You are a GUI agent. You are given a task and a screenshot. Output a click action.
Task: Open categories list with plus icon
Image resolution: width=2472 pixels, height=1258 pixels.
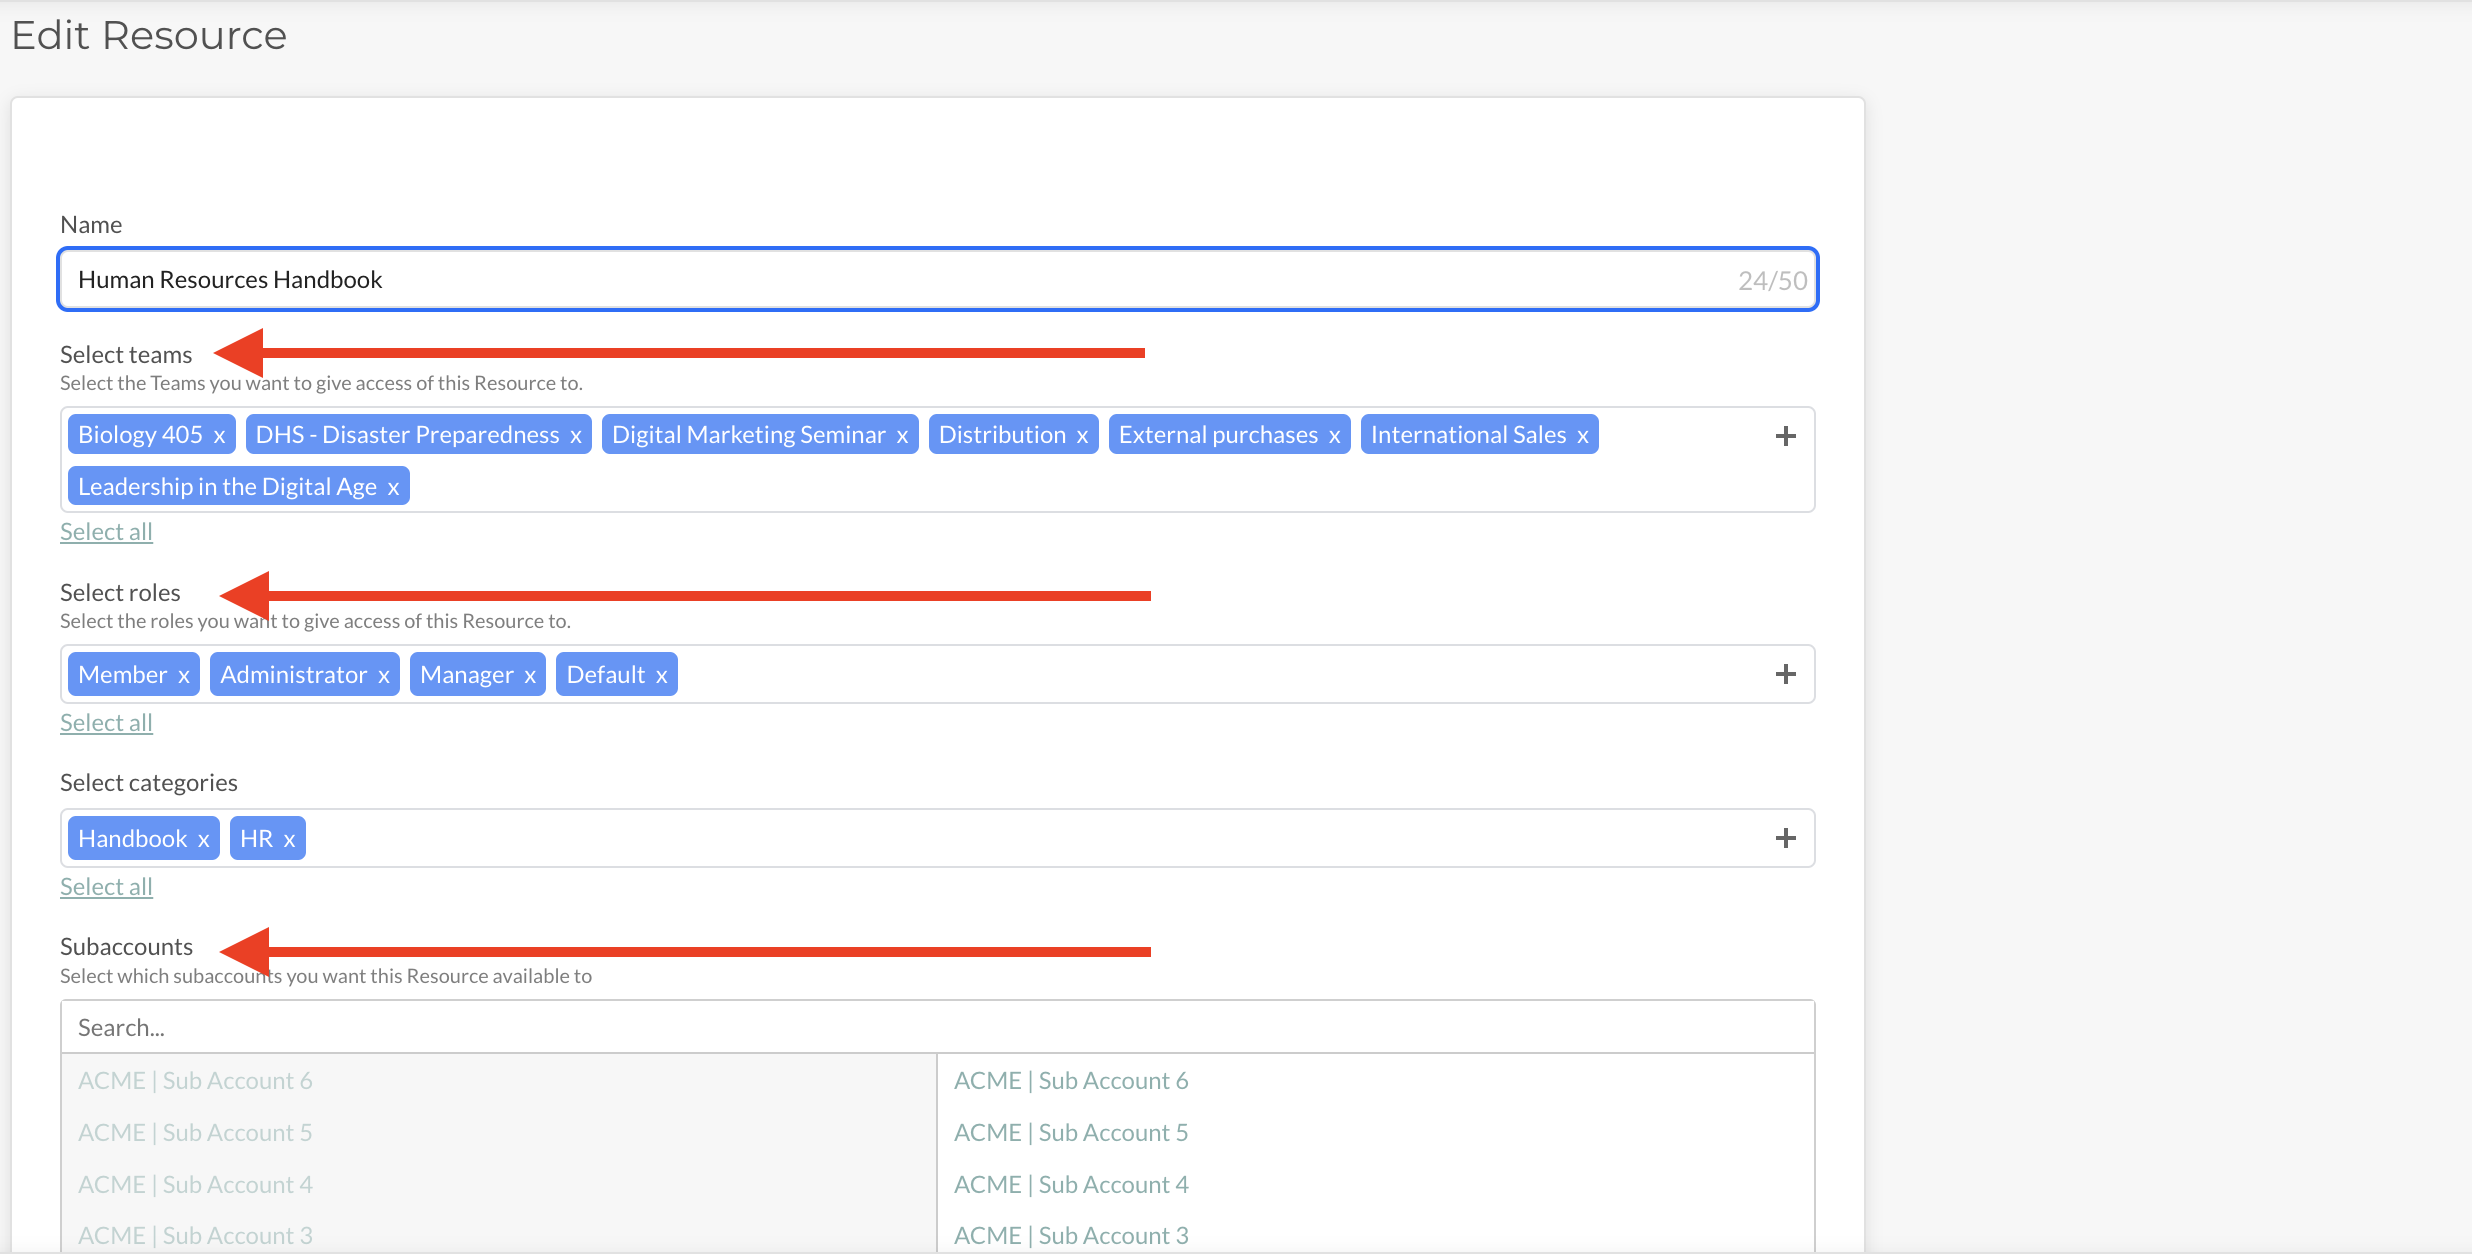tap(1785, 838)
